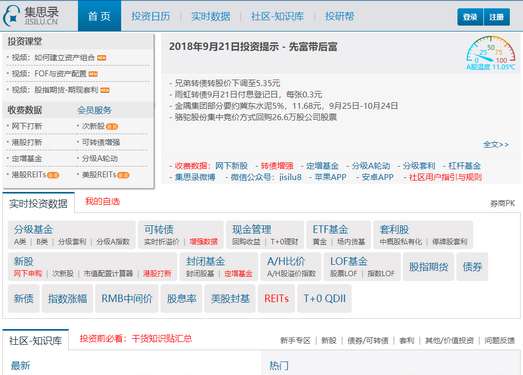Open 干货知识贴汇总 link
This screenshot has height=375, width=523.
point(162,339)
